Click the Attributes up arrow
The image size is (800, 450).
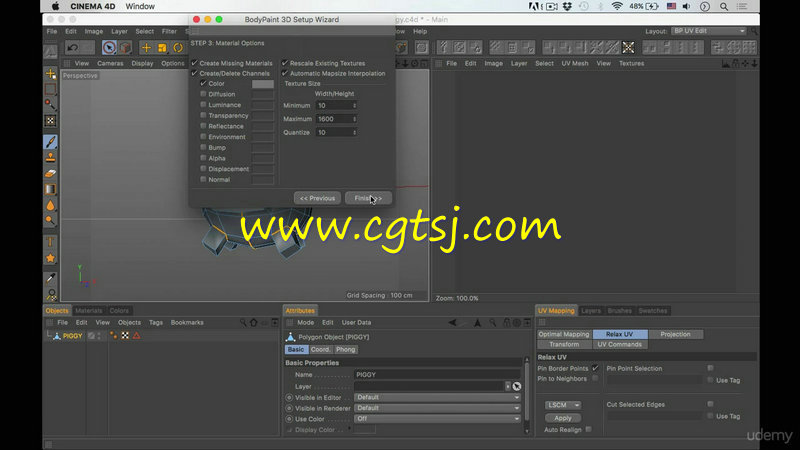point(477,322)
